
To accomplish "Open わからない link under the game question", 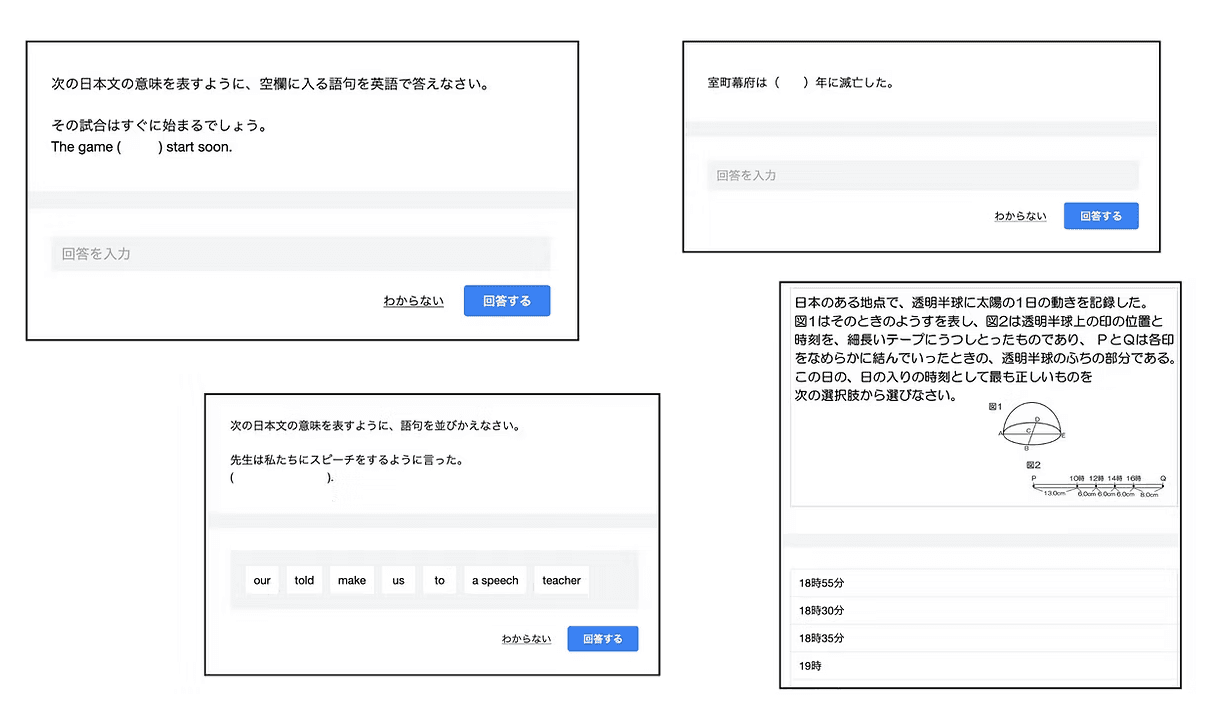I will 412,300.
